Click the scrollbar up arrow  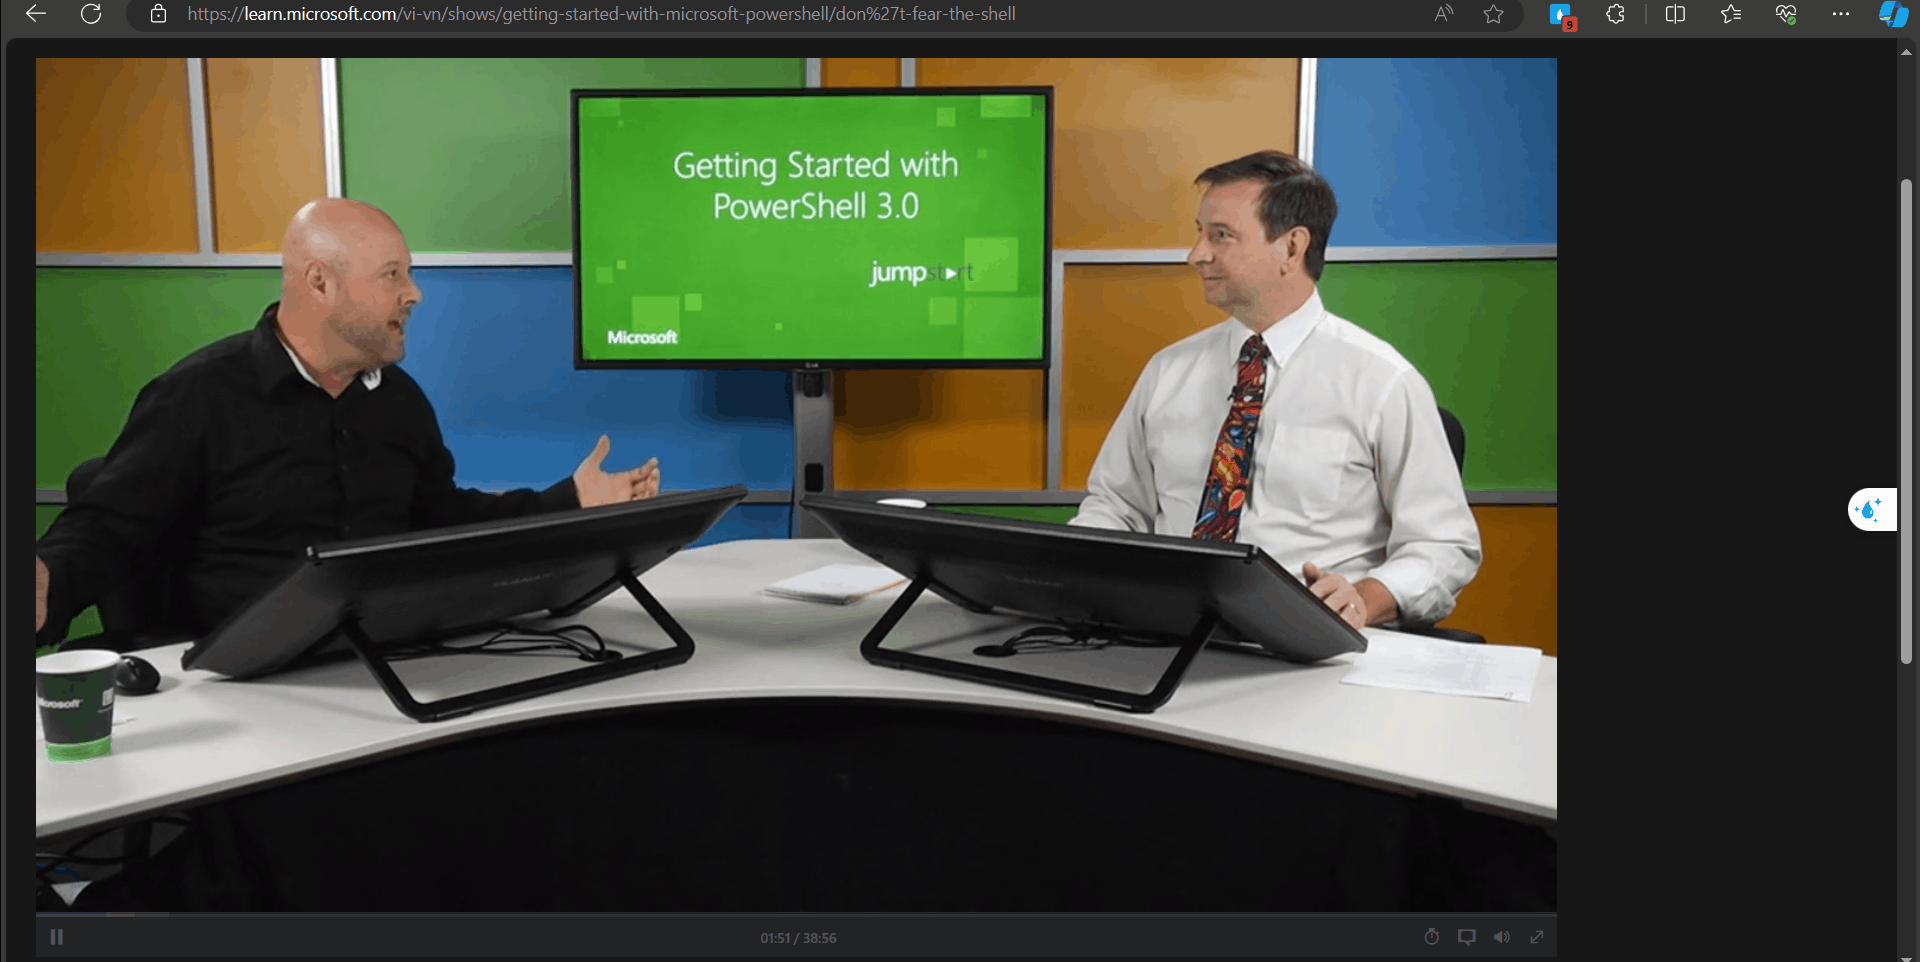1906,53
